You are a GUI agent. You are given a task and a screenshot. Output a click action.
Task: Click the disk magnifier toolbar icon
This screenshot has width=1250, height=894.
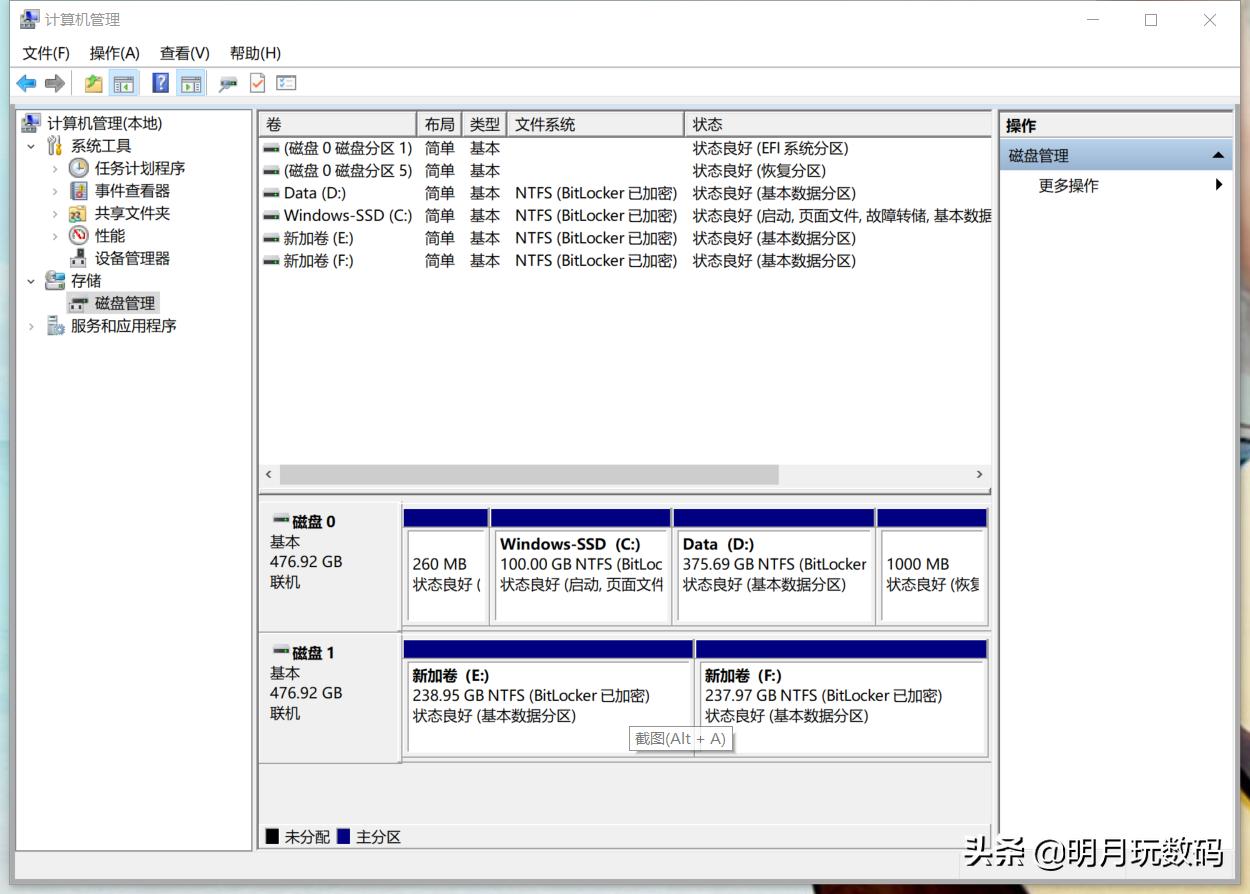point(226,83)
